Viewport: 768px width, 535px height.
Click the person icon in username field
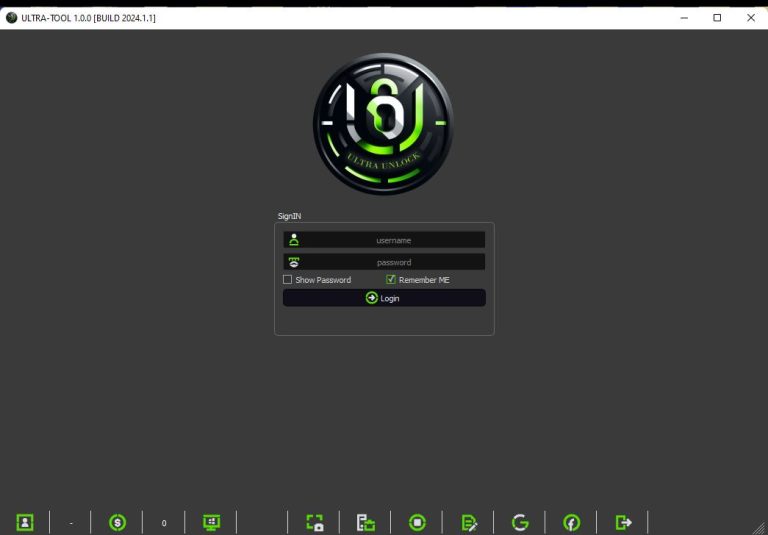click(x=294, y=240)
